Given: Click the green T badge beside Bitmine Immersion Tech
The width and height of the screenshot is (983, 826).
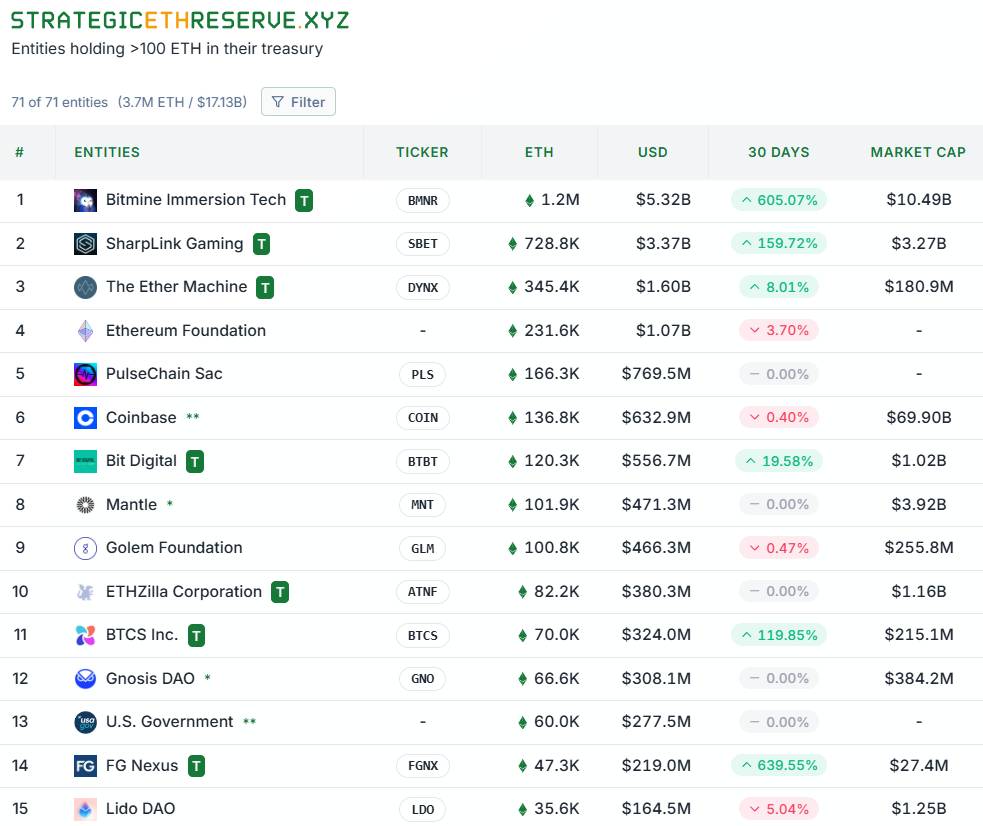Looking at the screenshot, I should (304, 201).
